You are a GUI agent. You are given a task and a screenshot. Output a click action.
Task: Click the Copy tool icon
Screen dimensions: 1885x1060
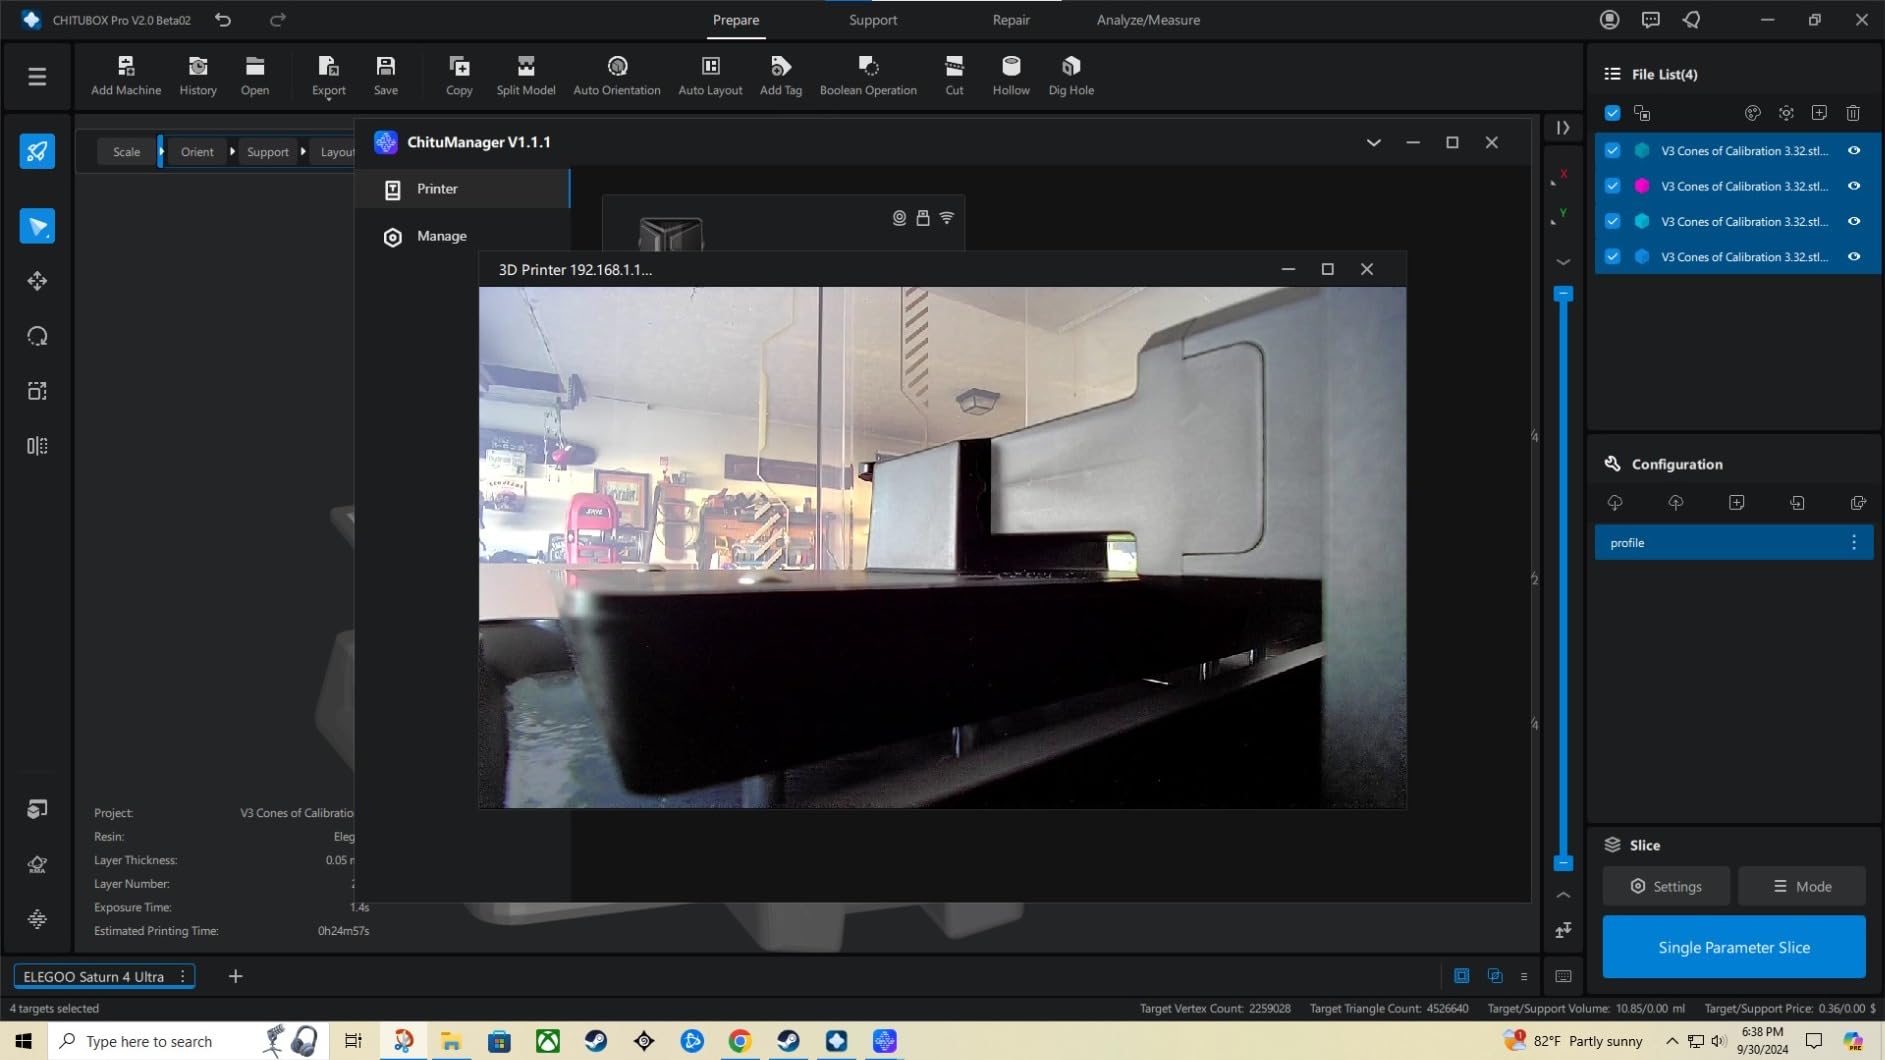(459, 76)
